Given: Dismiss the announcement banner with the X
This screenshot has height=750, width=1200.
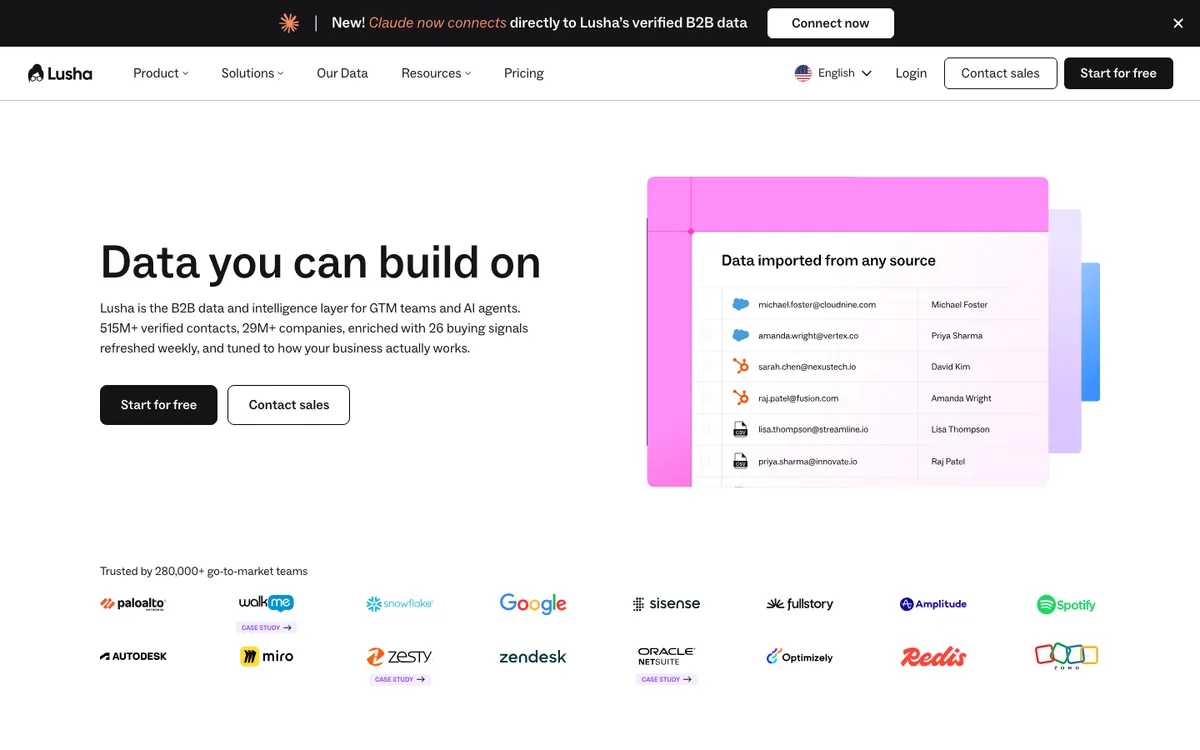Looking at the screenshot, I should coord(1178,23).
